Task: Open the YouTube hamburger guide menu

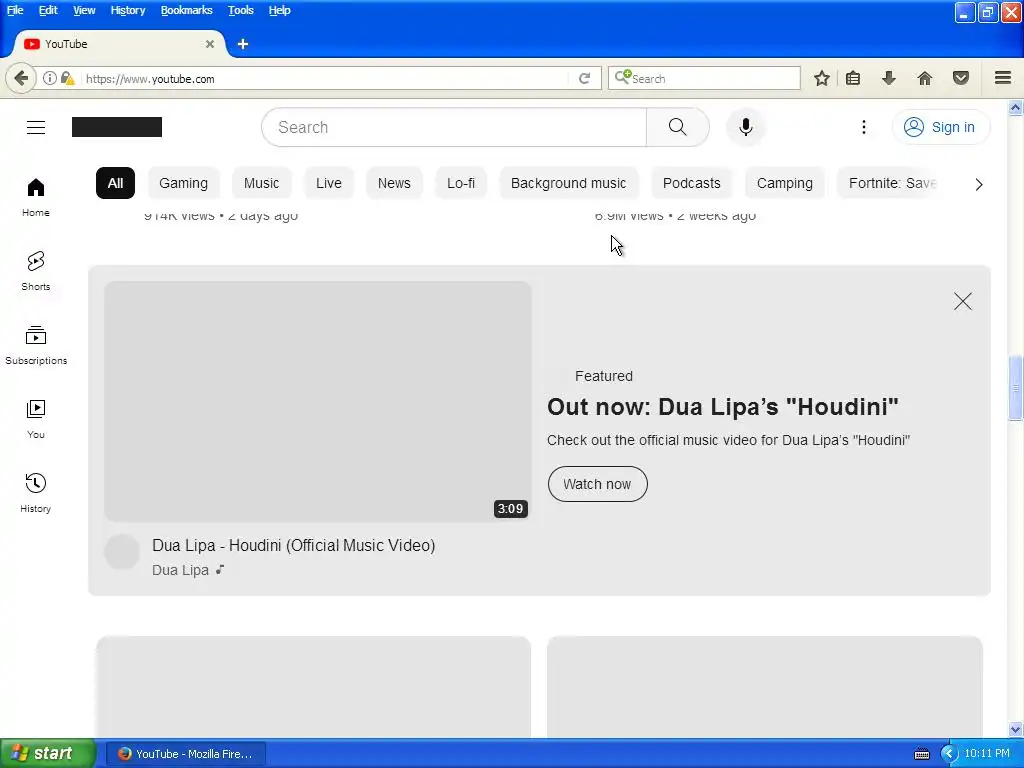Action: 36,127
